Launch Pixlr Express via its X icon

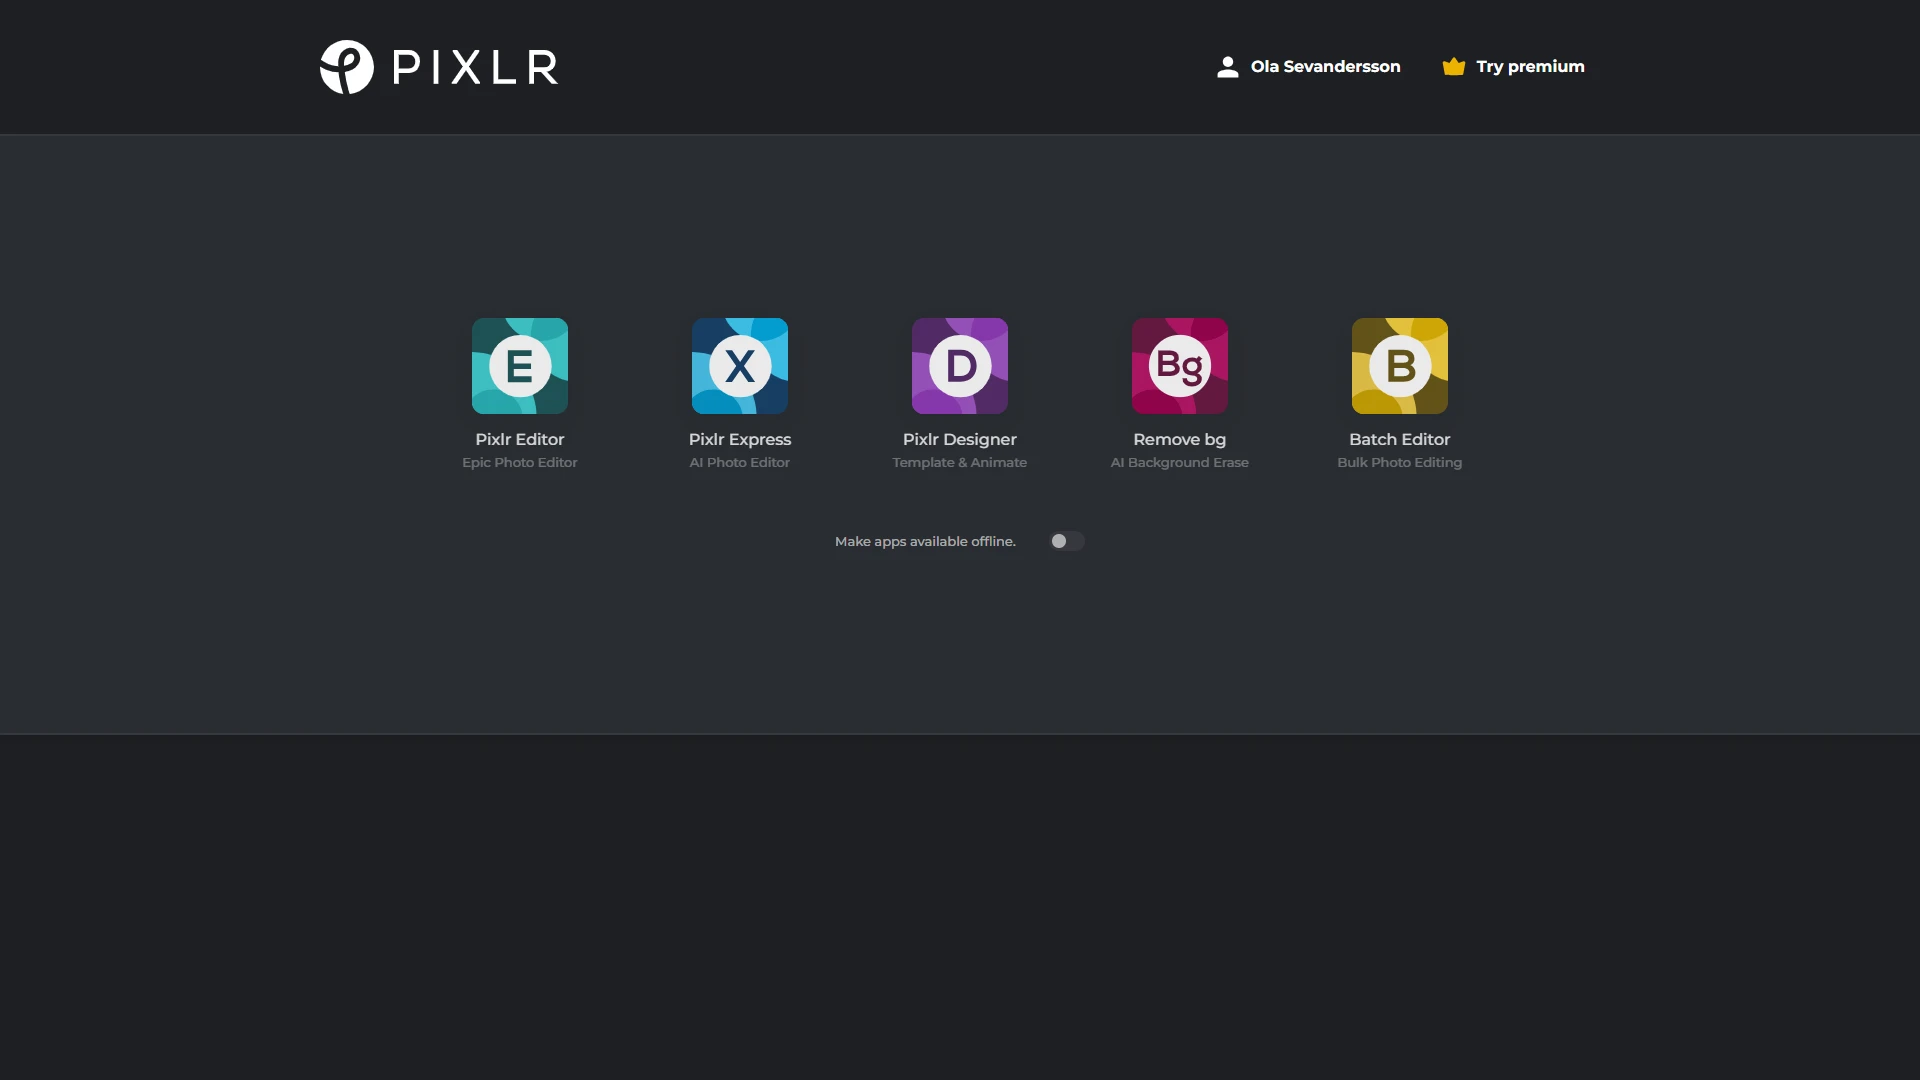pyautogui.click(x=740, y=366)
